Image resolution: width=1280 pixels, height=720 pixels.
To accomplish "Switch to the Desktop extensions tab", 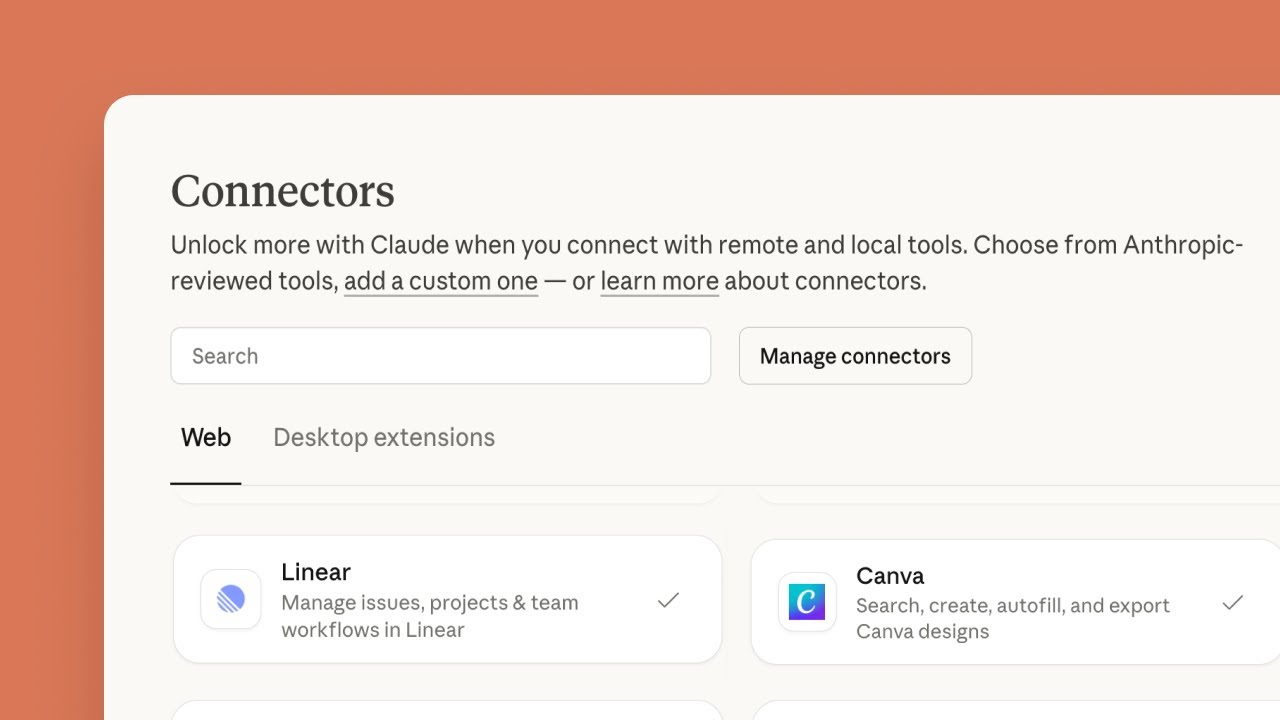I will pos(384,437).
